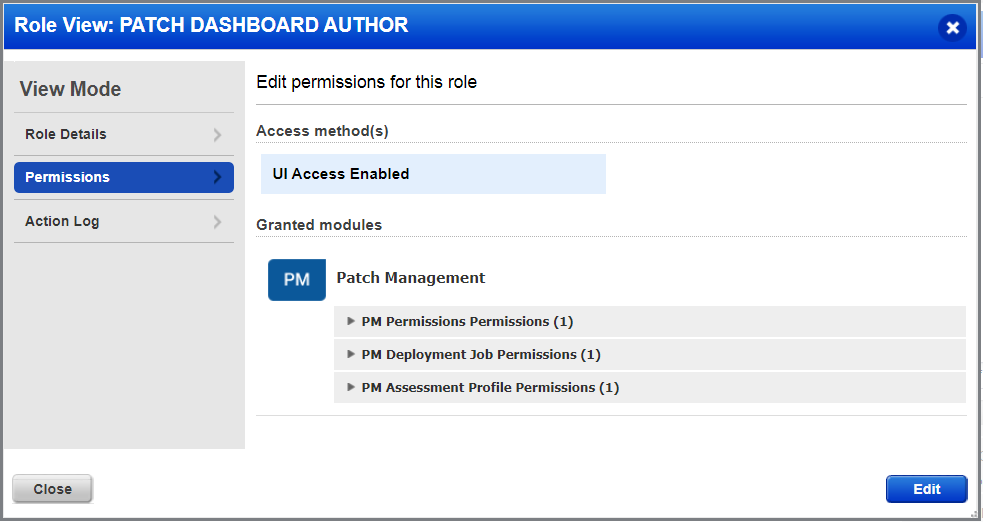Click the white chevron on the Permissions item
983x522 pixels.
(x=217, y=178)
